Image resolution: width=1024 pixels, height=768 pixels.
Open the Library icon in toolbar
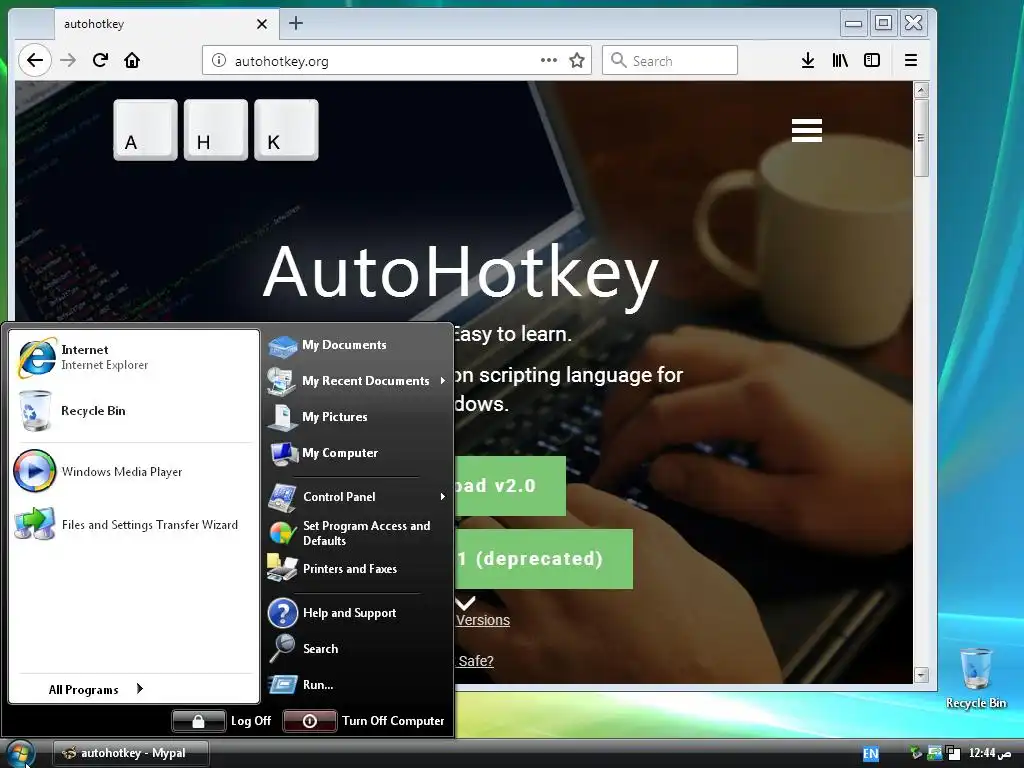pos(840,61)
